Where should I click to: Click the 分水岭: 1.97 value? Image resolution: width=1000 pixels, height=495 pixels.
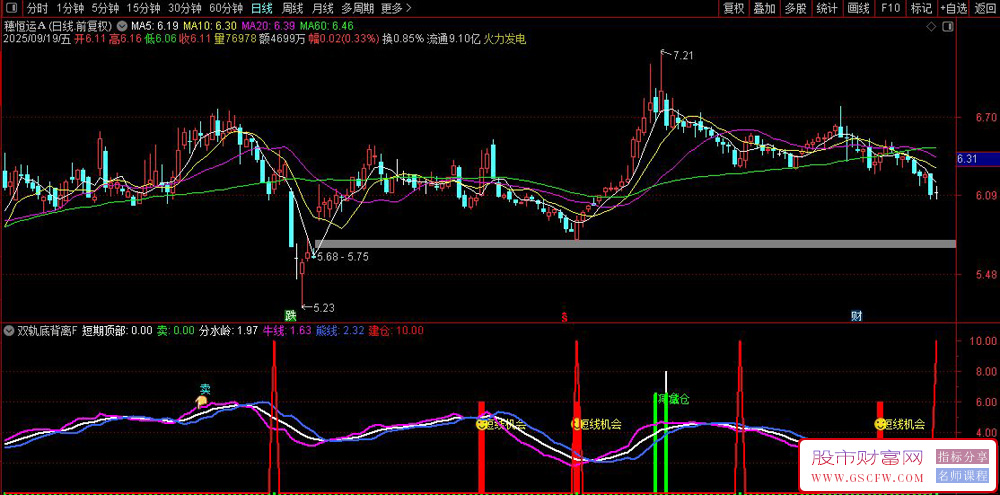(x=228, y=330)
